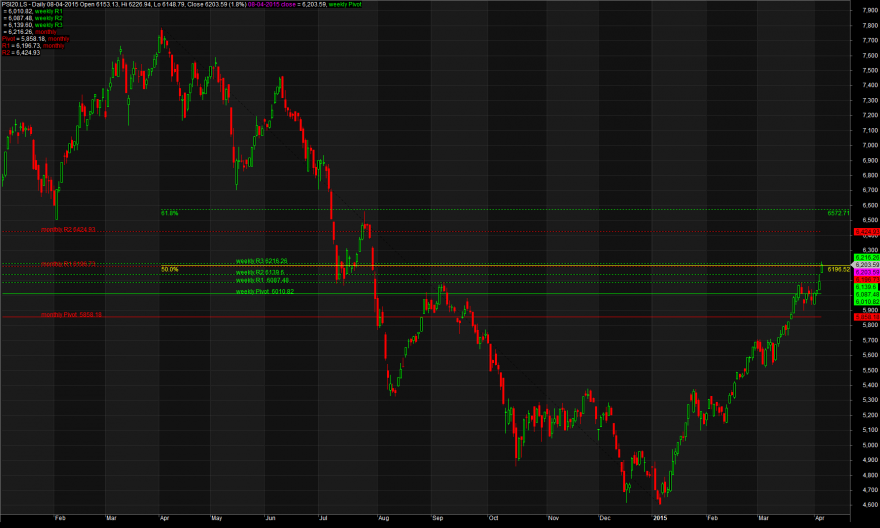Click the Nov marker on time axis
Image resolution: width=880 pixels, height=528 pixels.
tap(553, 518)
